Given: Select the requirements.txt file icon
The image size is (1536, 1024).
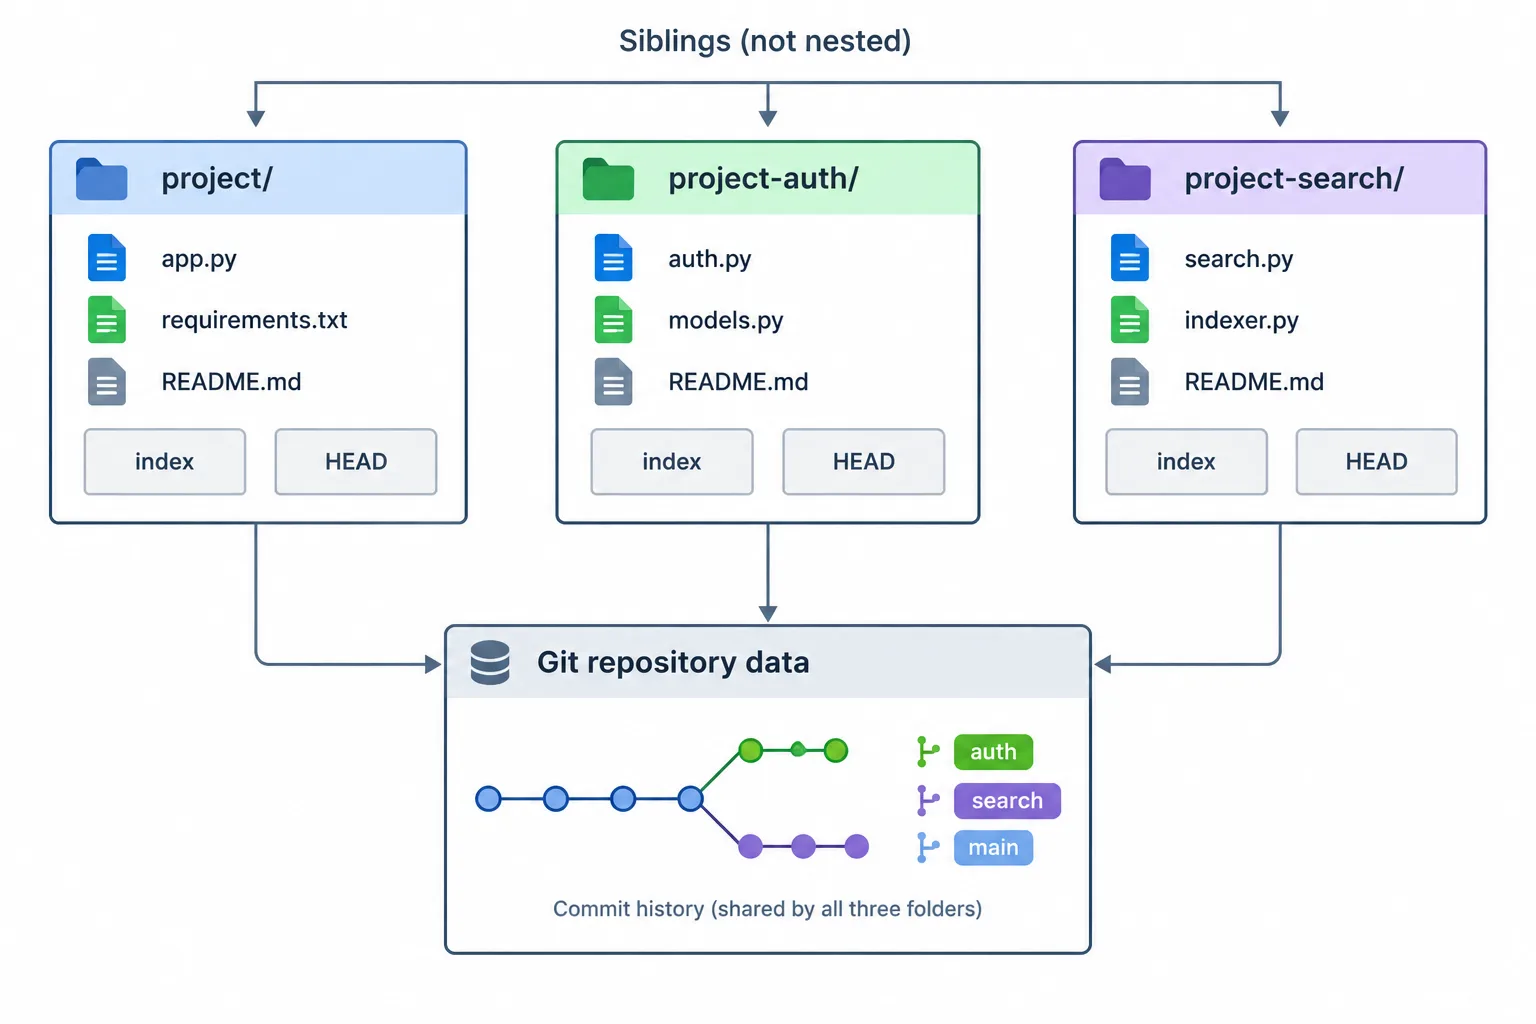Looking at the screenshot, I should pyautogui.click(x=107, y=320).
